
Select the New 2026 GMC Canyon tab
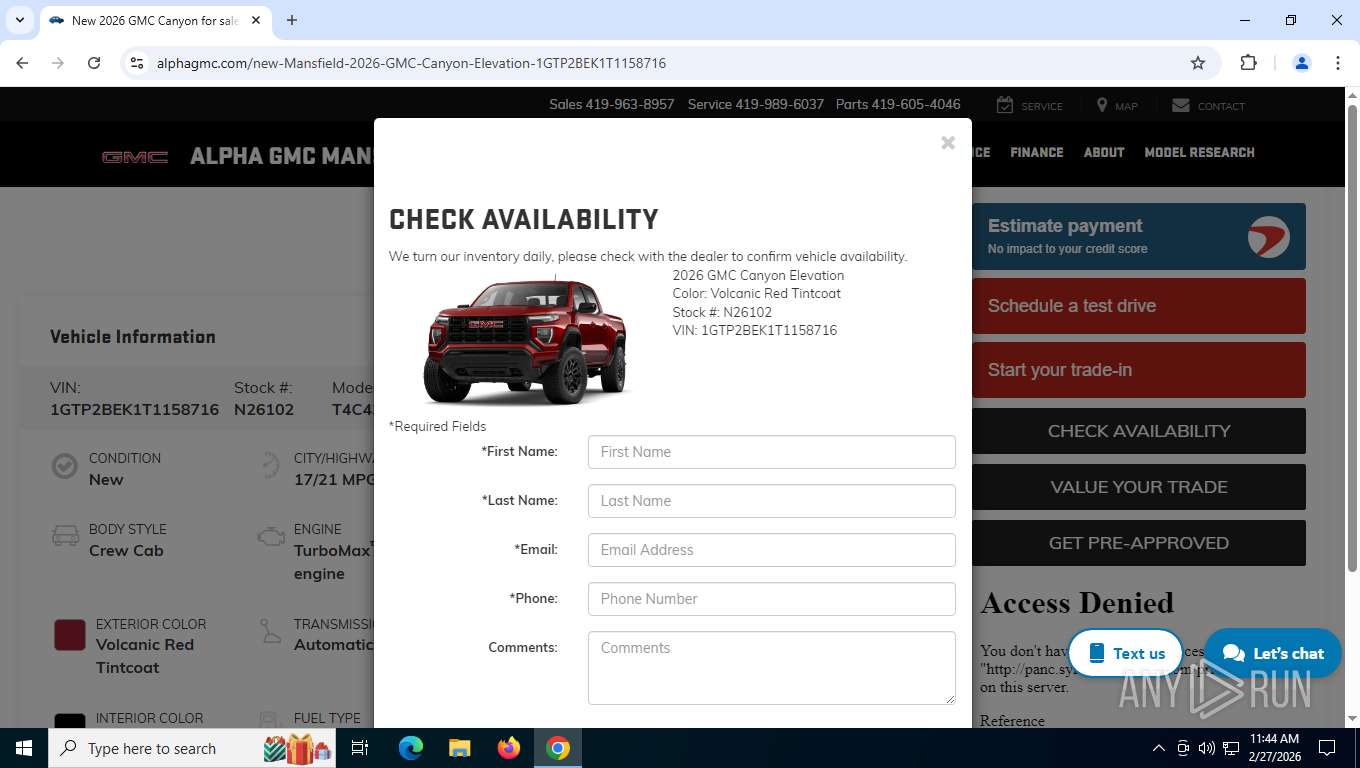coord(155,20)
